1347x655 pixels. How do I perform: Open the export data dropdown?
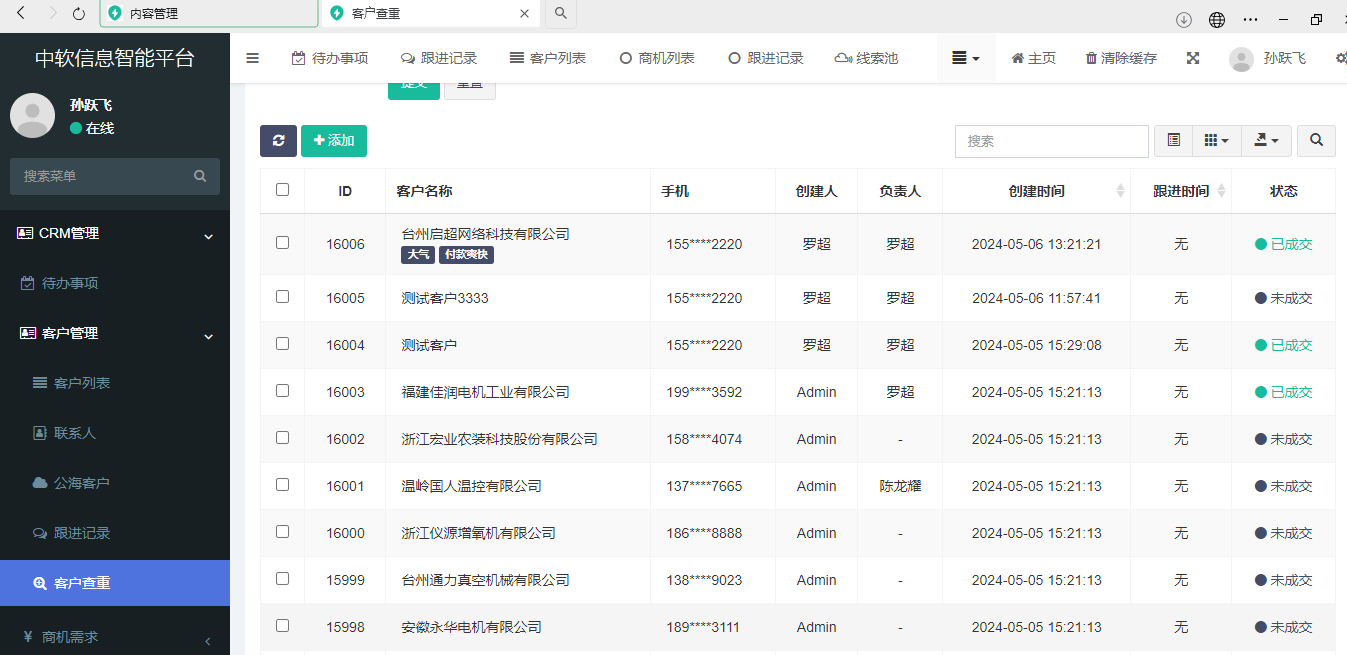1266,141
